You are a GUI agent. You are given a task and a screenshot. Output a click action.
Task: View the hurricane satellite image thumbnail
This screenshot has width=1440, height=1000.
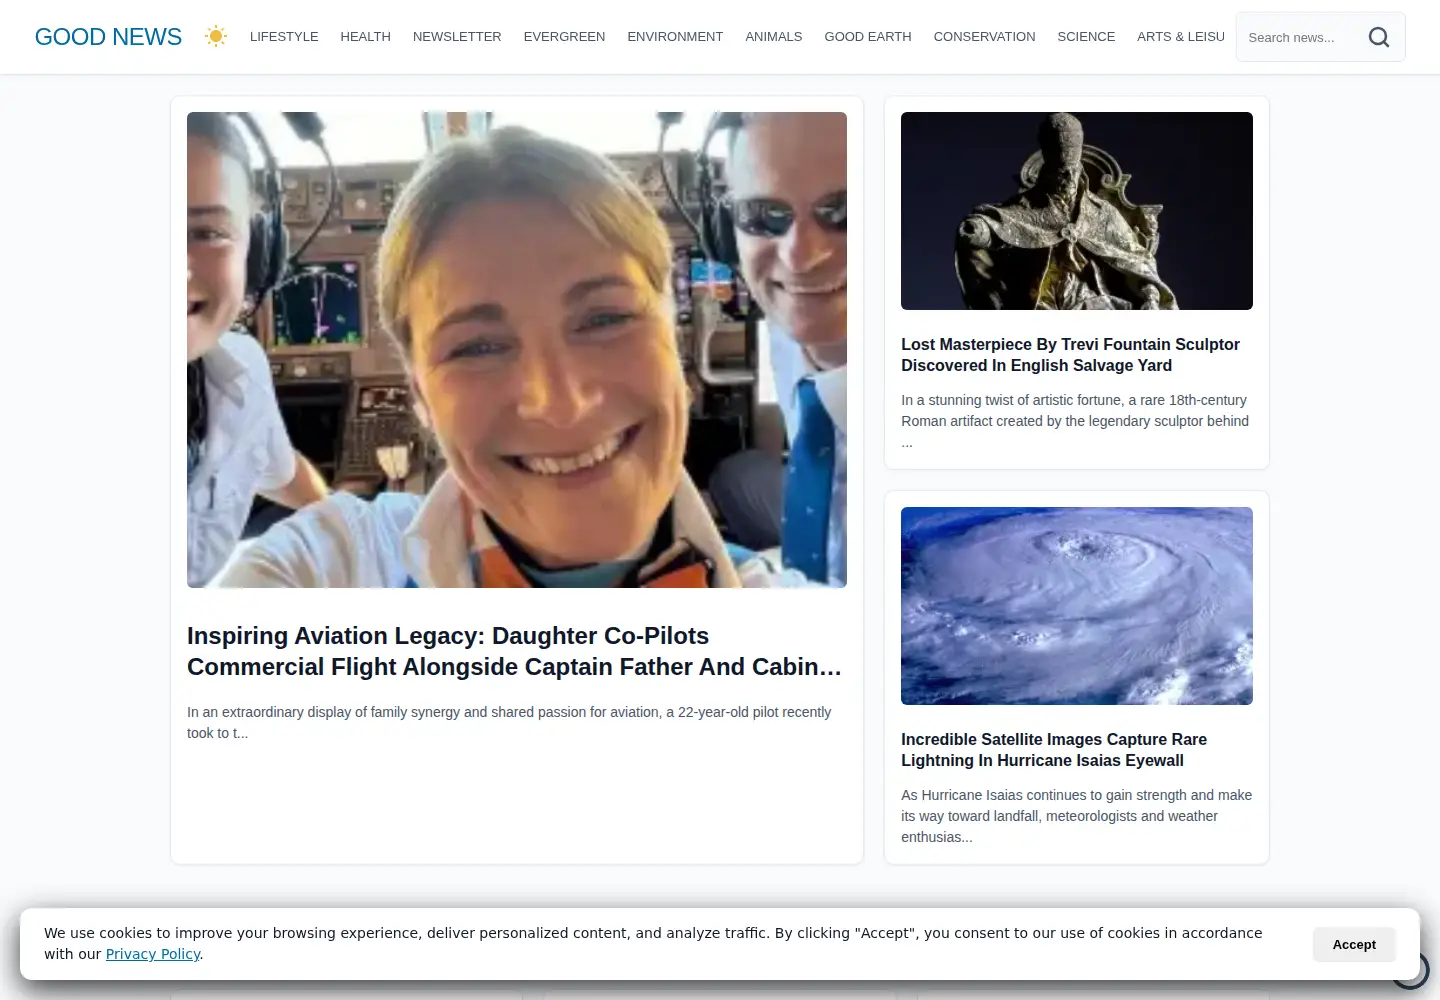[x=1077, y=606]
